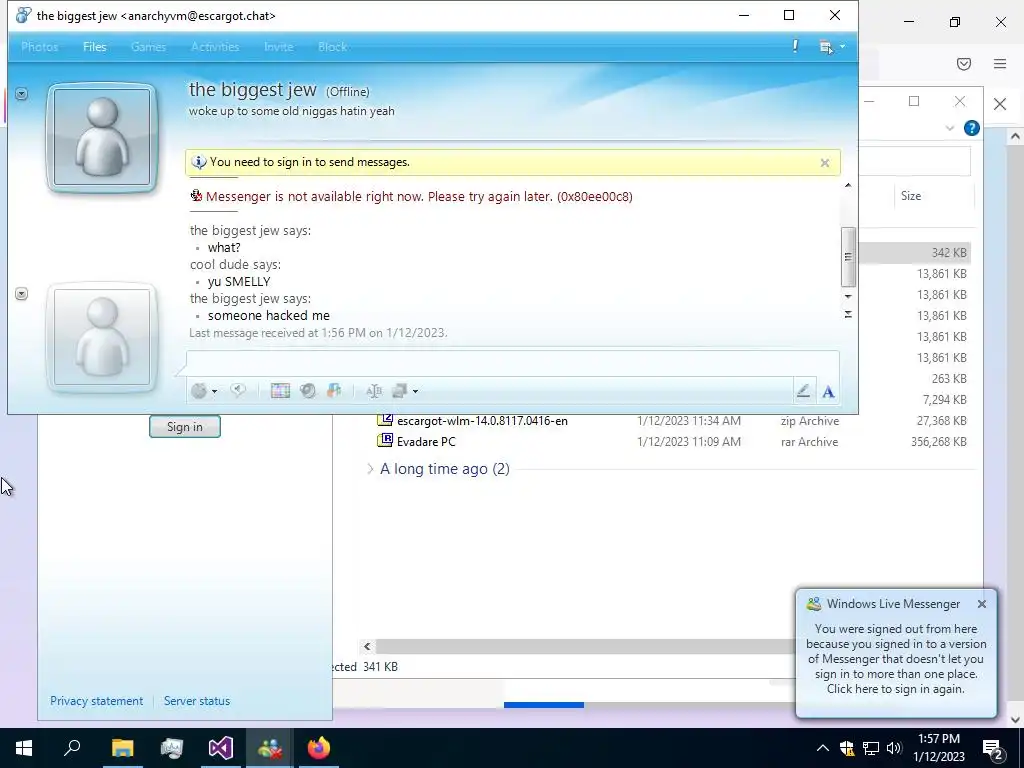This screenshot has width=1024, height=768.
Task: Expand the A long time ago group
Action: click(370, 469)
